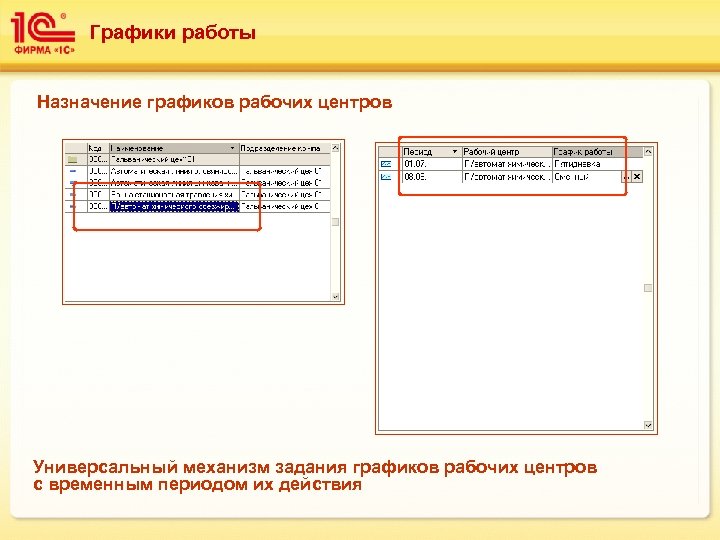Click scroll-up arrow of the right schedules table
720x540 pixels.
648,152
